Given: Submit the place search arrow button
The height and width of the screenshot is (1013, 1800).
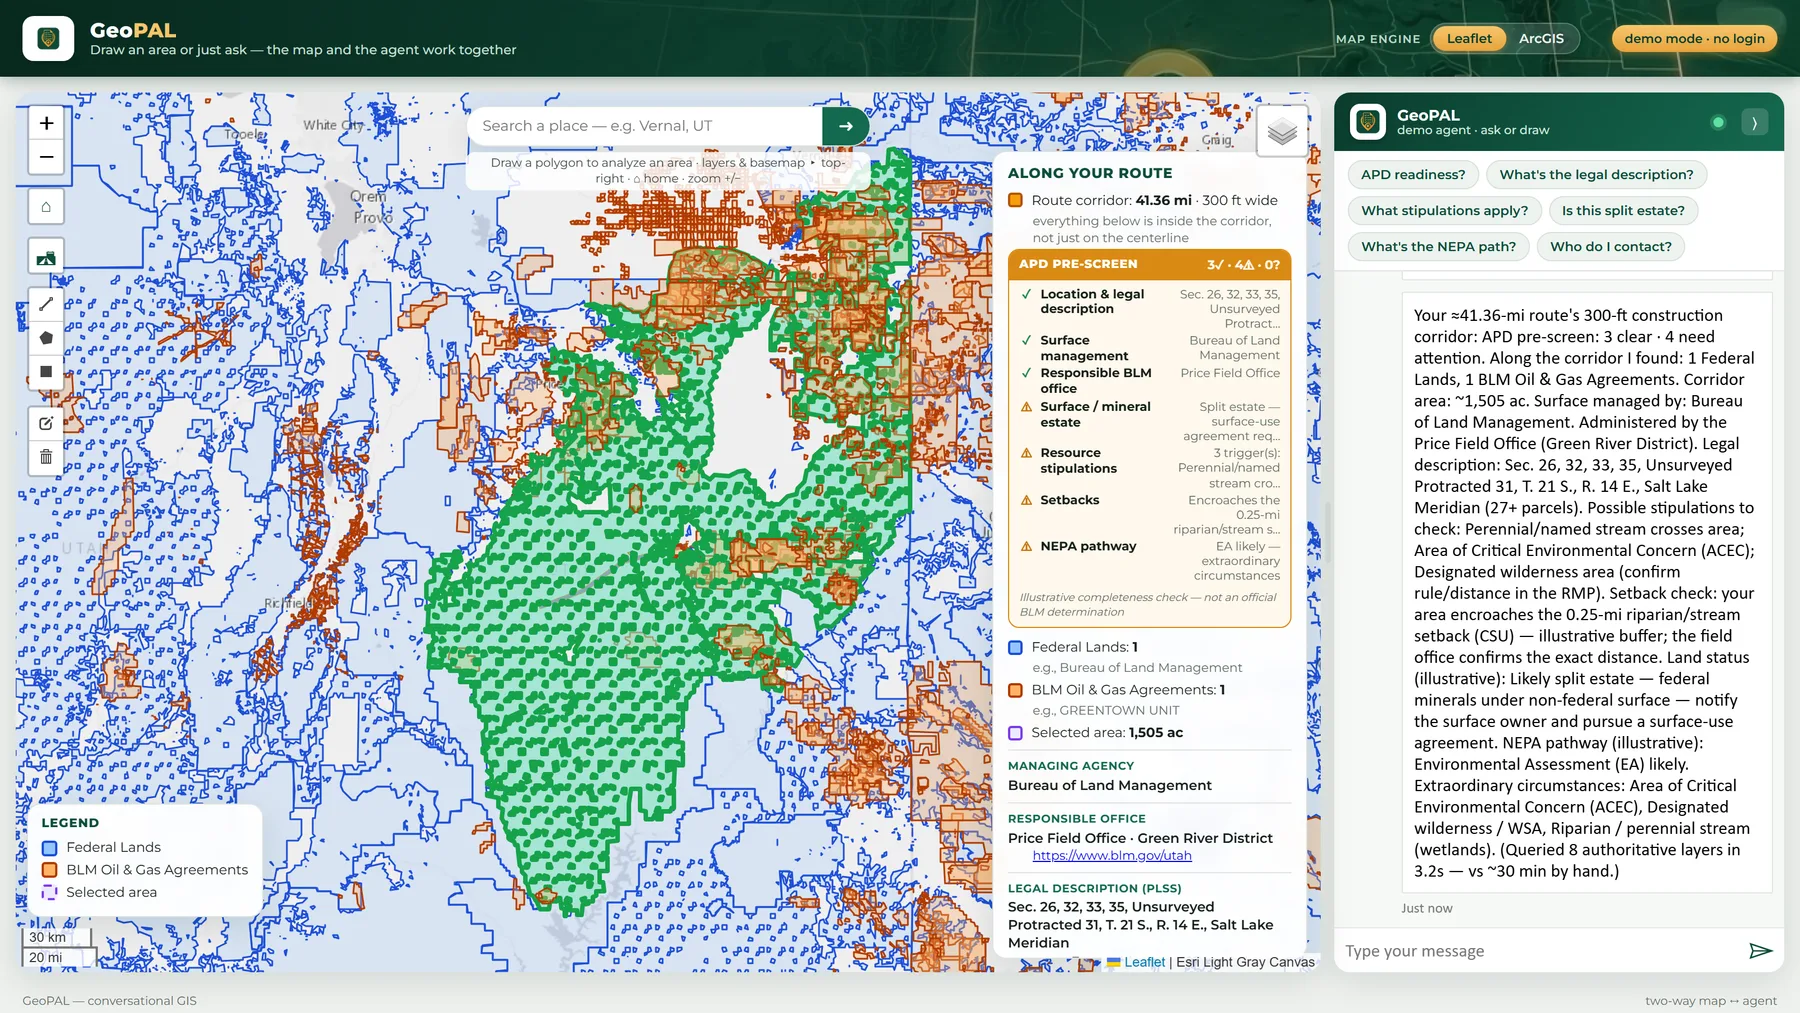Looking at the screenshot, I should point(845,126).
